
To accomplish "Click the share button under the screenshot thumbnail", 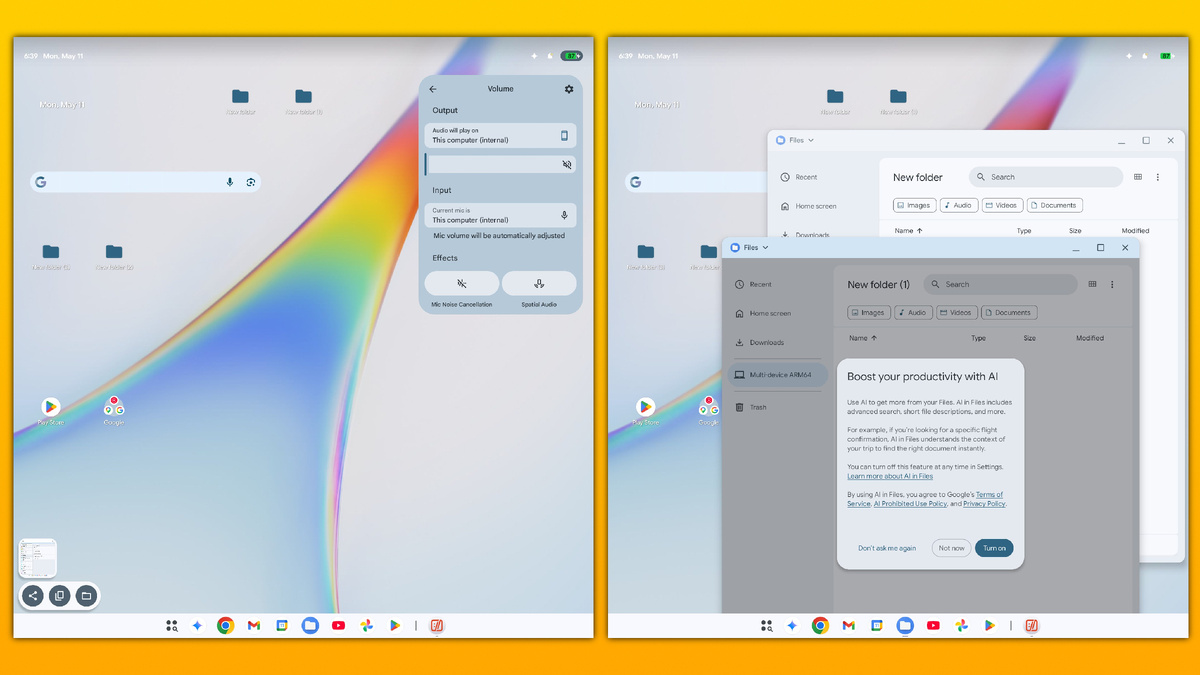I will point(33,596).
